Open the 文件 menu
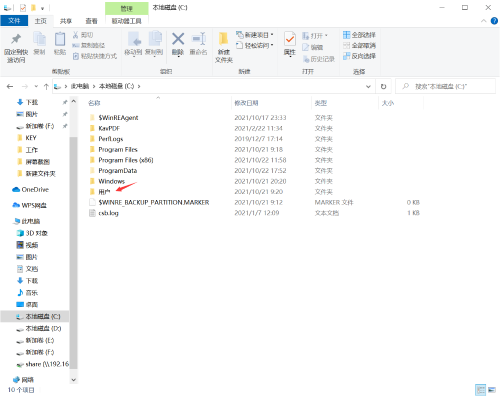Screen dimensions: 500x396 (x=14, y=21)
